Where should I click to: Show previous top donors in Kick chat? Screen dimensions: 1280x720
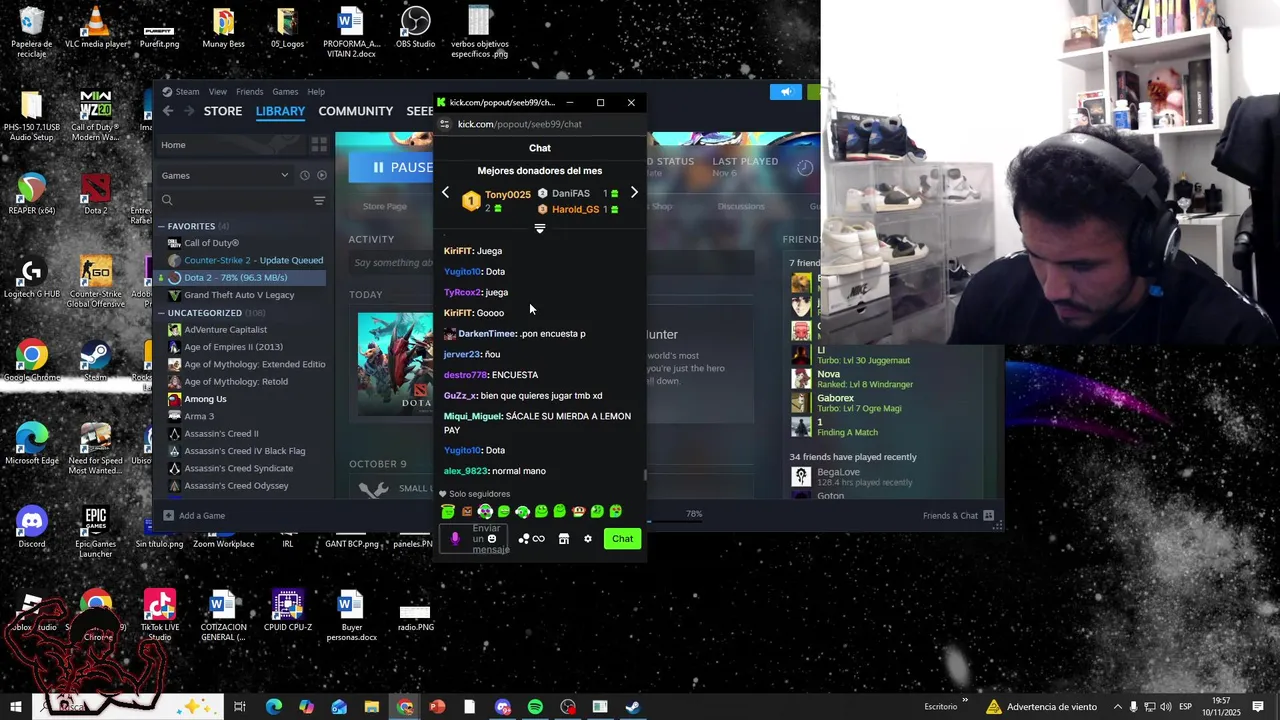(446, 192)
